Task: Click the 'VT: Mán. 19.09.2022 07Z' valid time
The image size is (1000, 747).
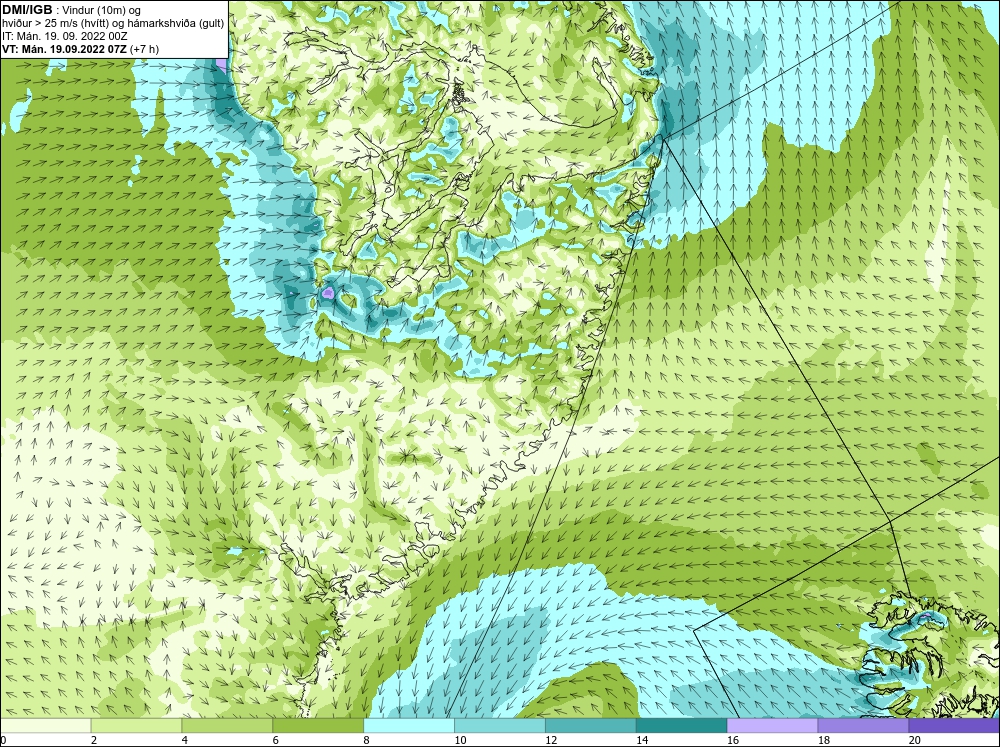Action: [x=64, y=49]
